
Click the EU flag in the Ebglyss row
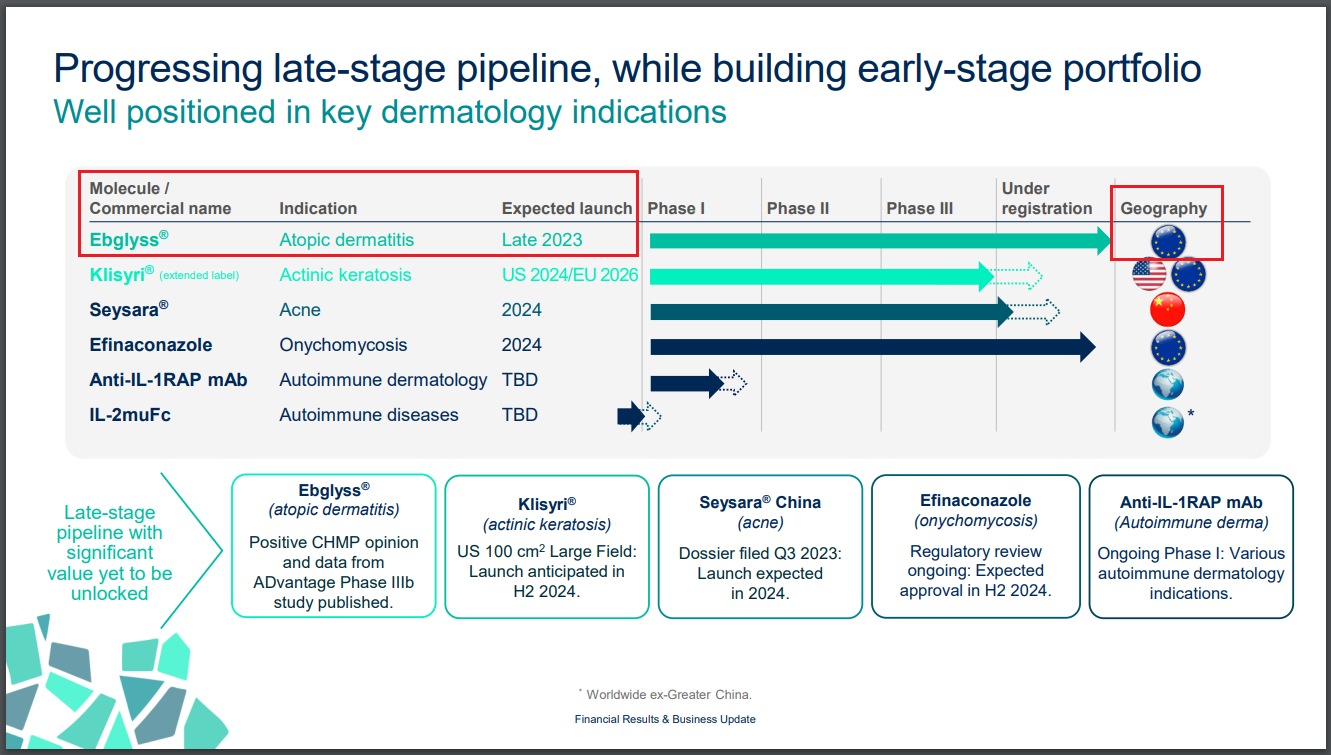point(1168,240)
